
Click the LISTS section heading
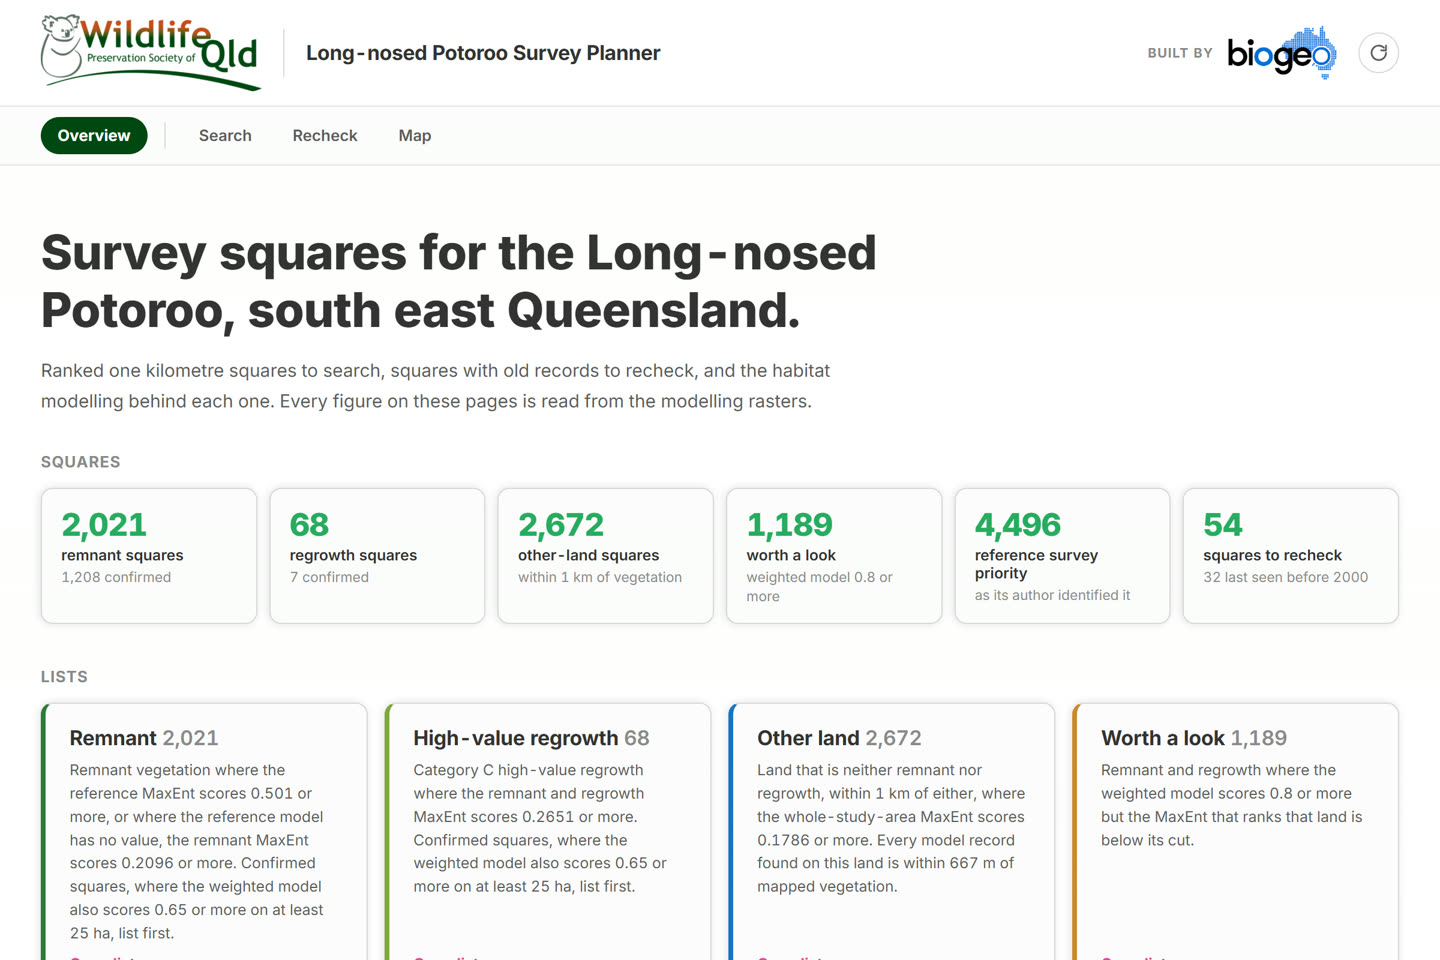[x=64, y=677]
